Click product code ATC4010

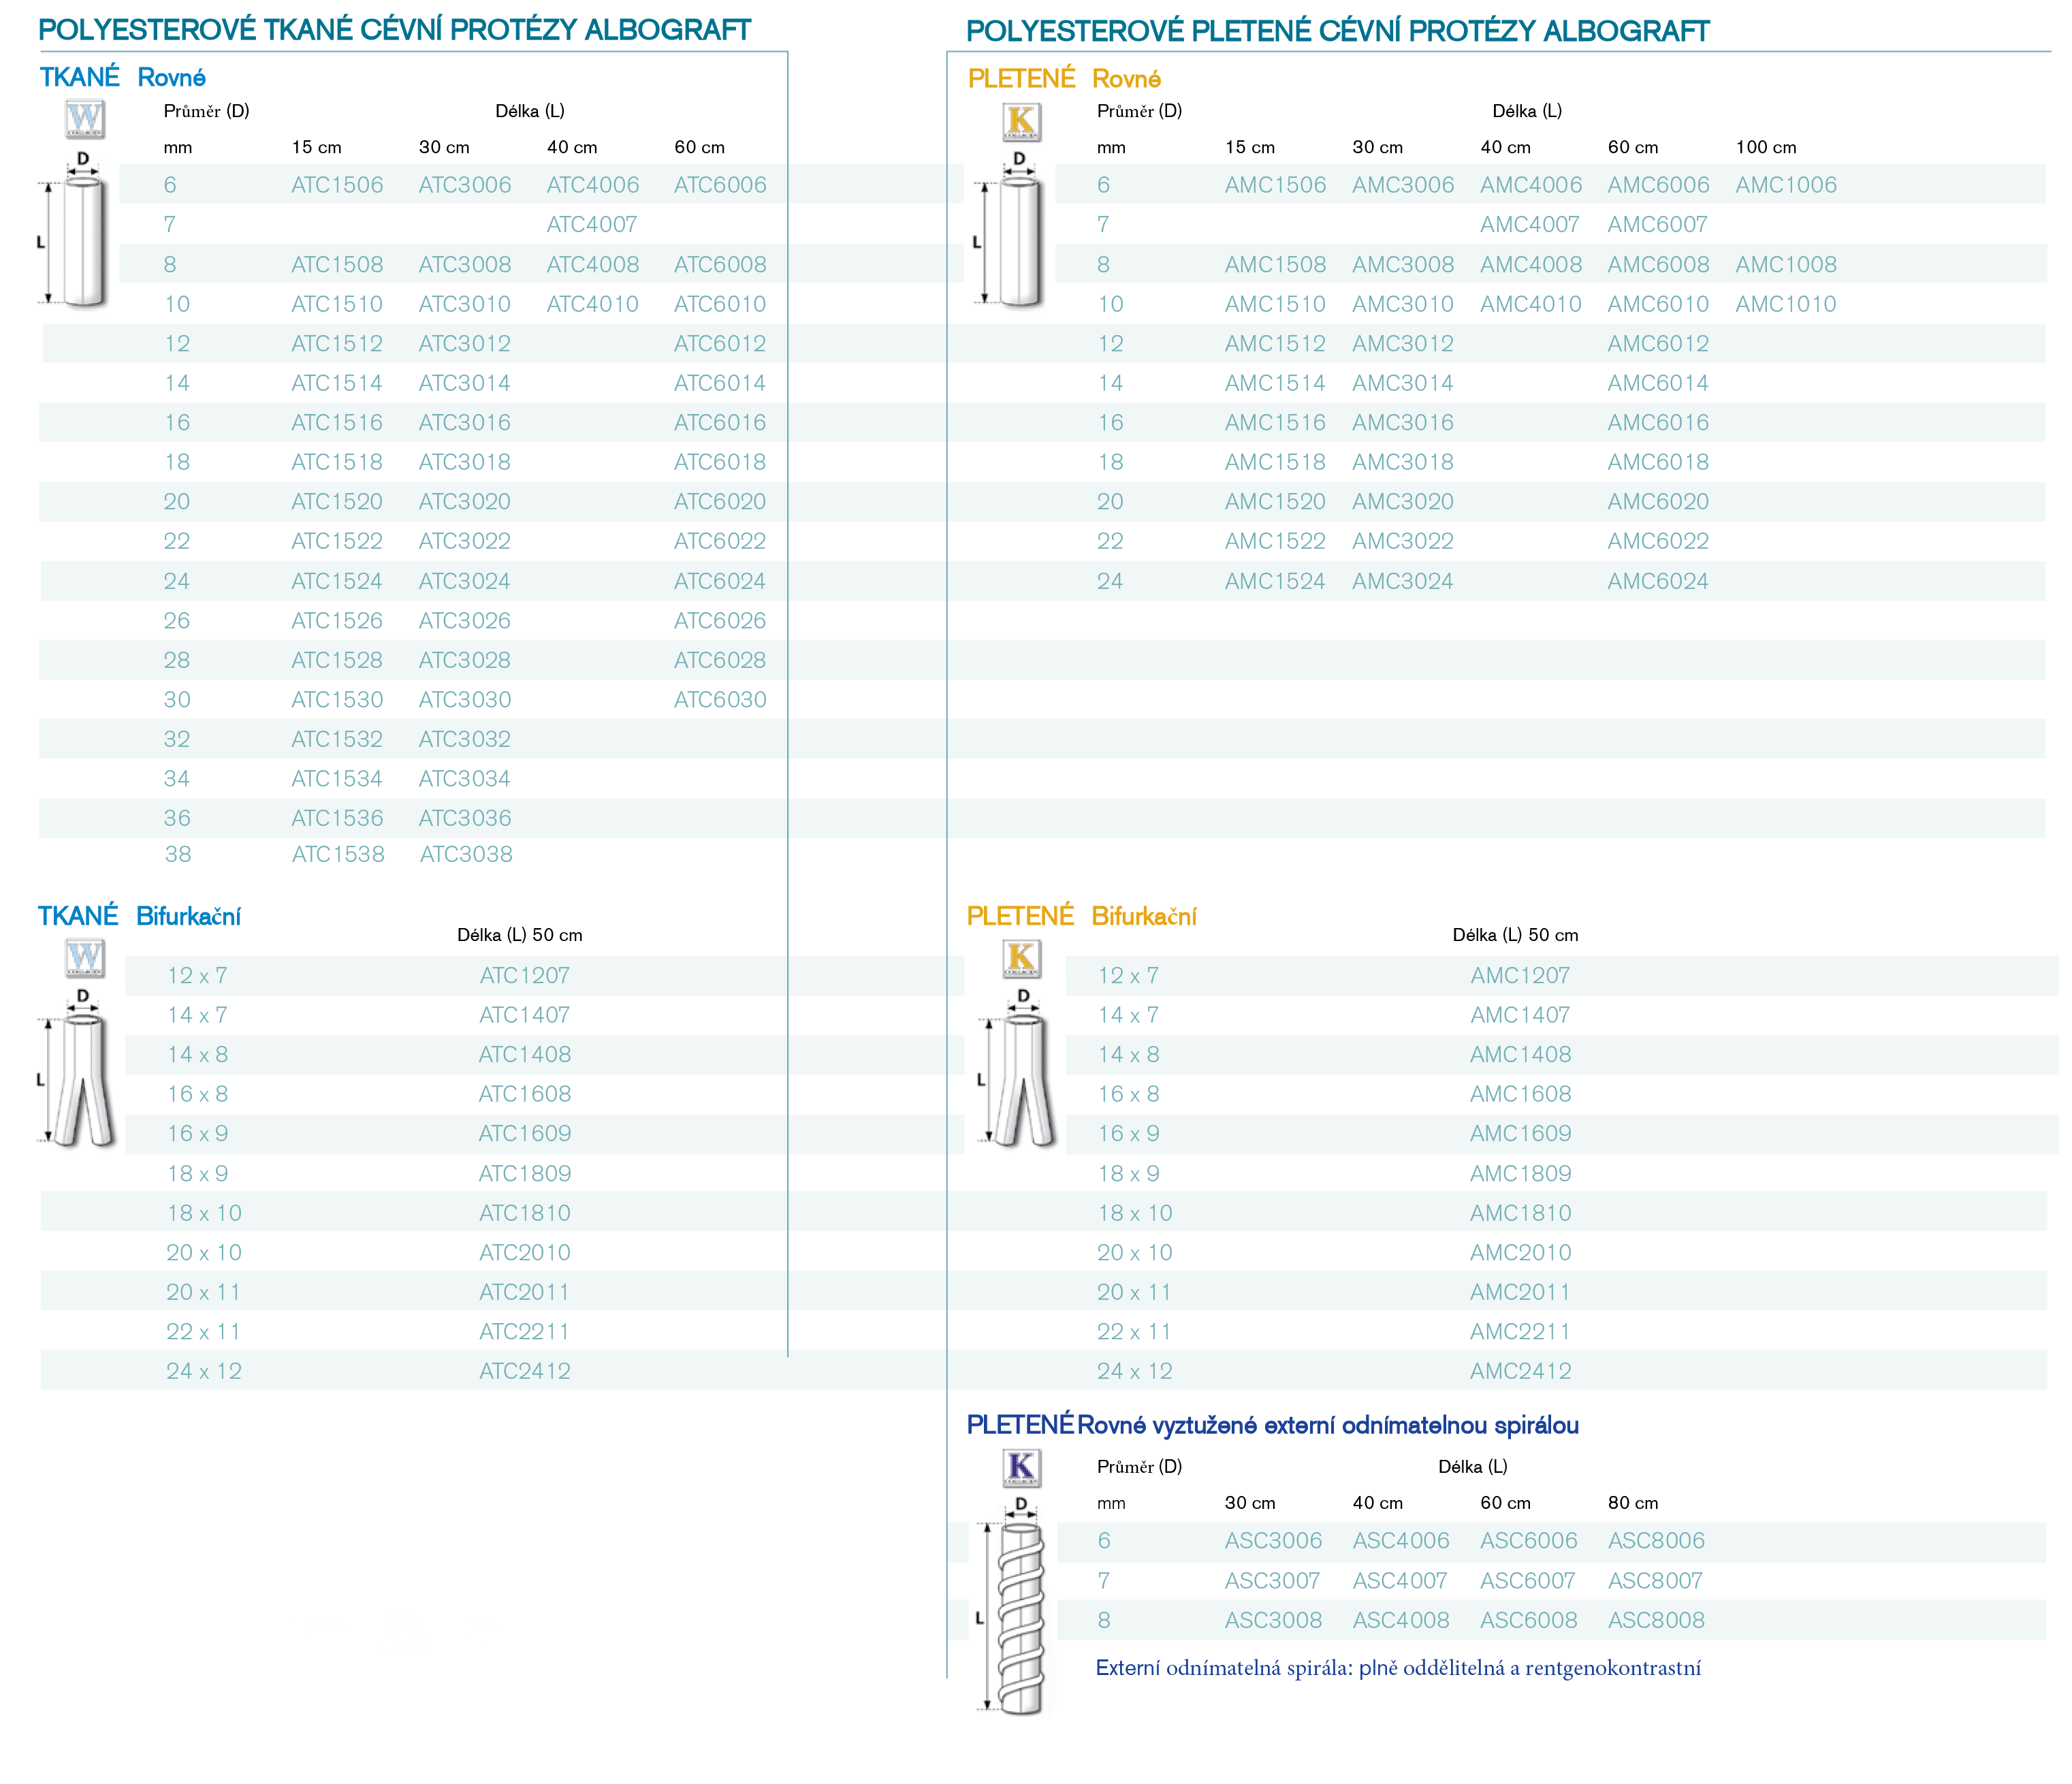(592, 304)
